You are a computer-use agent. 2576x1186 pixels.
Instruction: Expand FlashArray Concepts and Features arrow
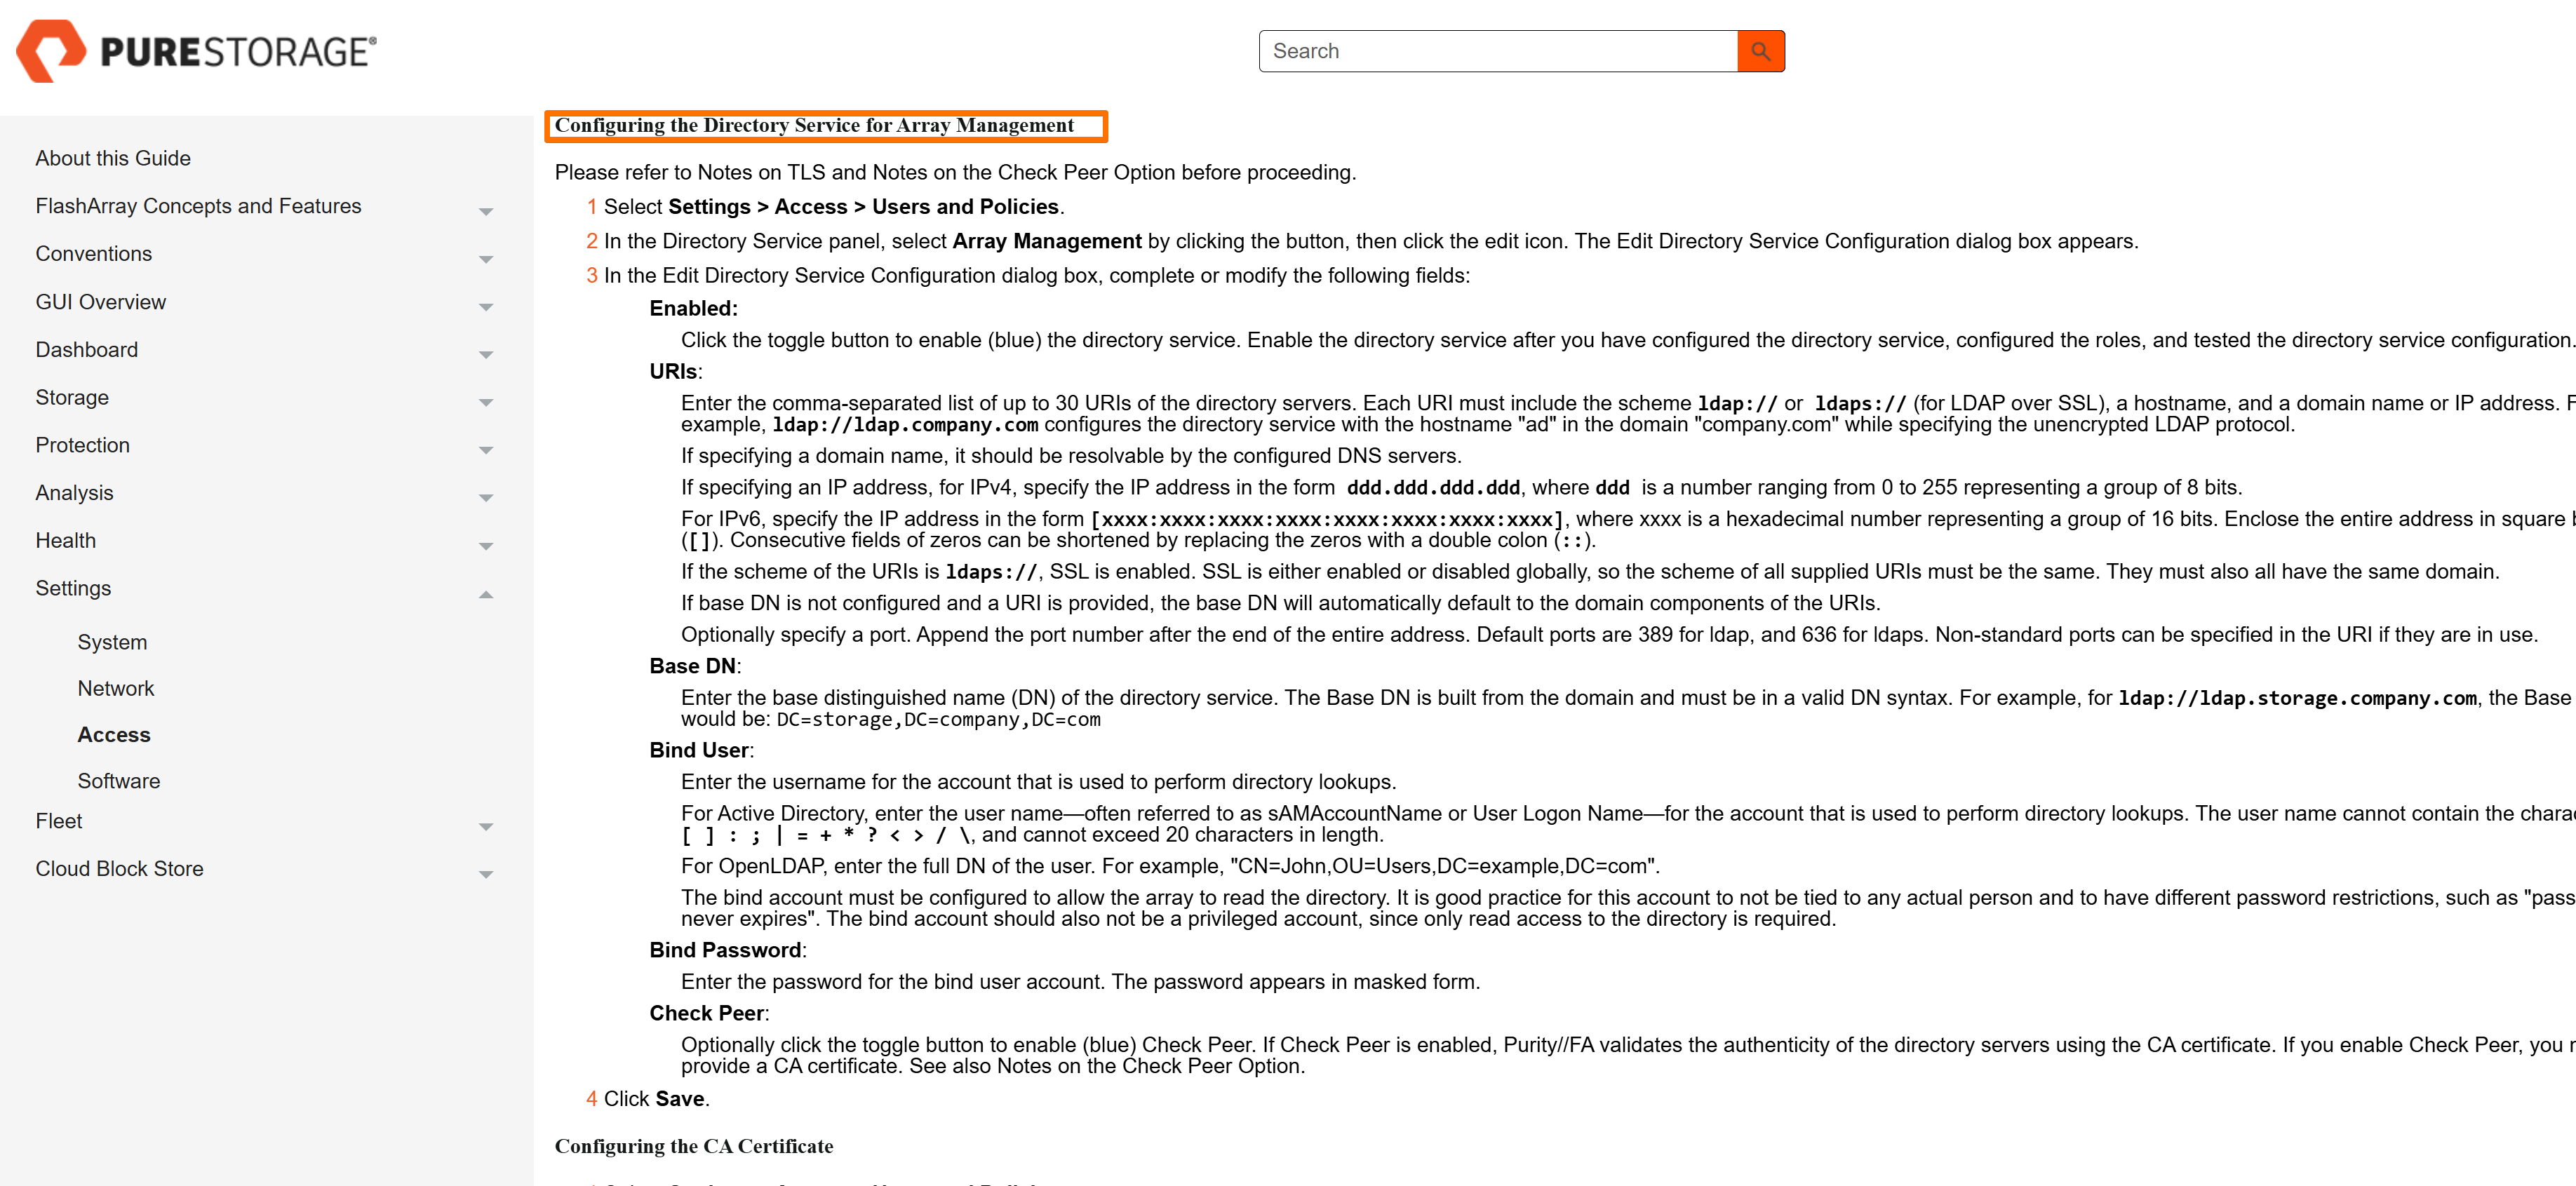pos(486,211)
